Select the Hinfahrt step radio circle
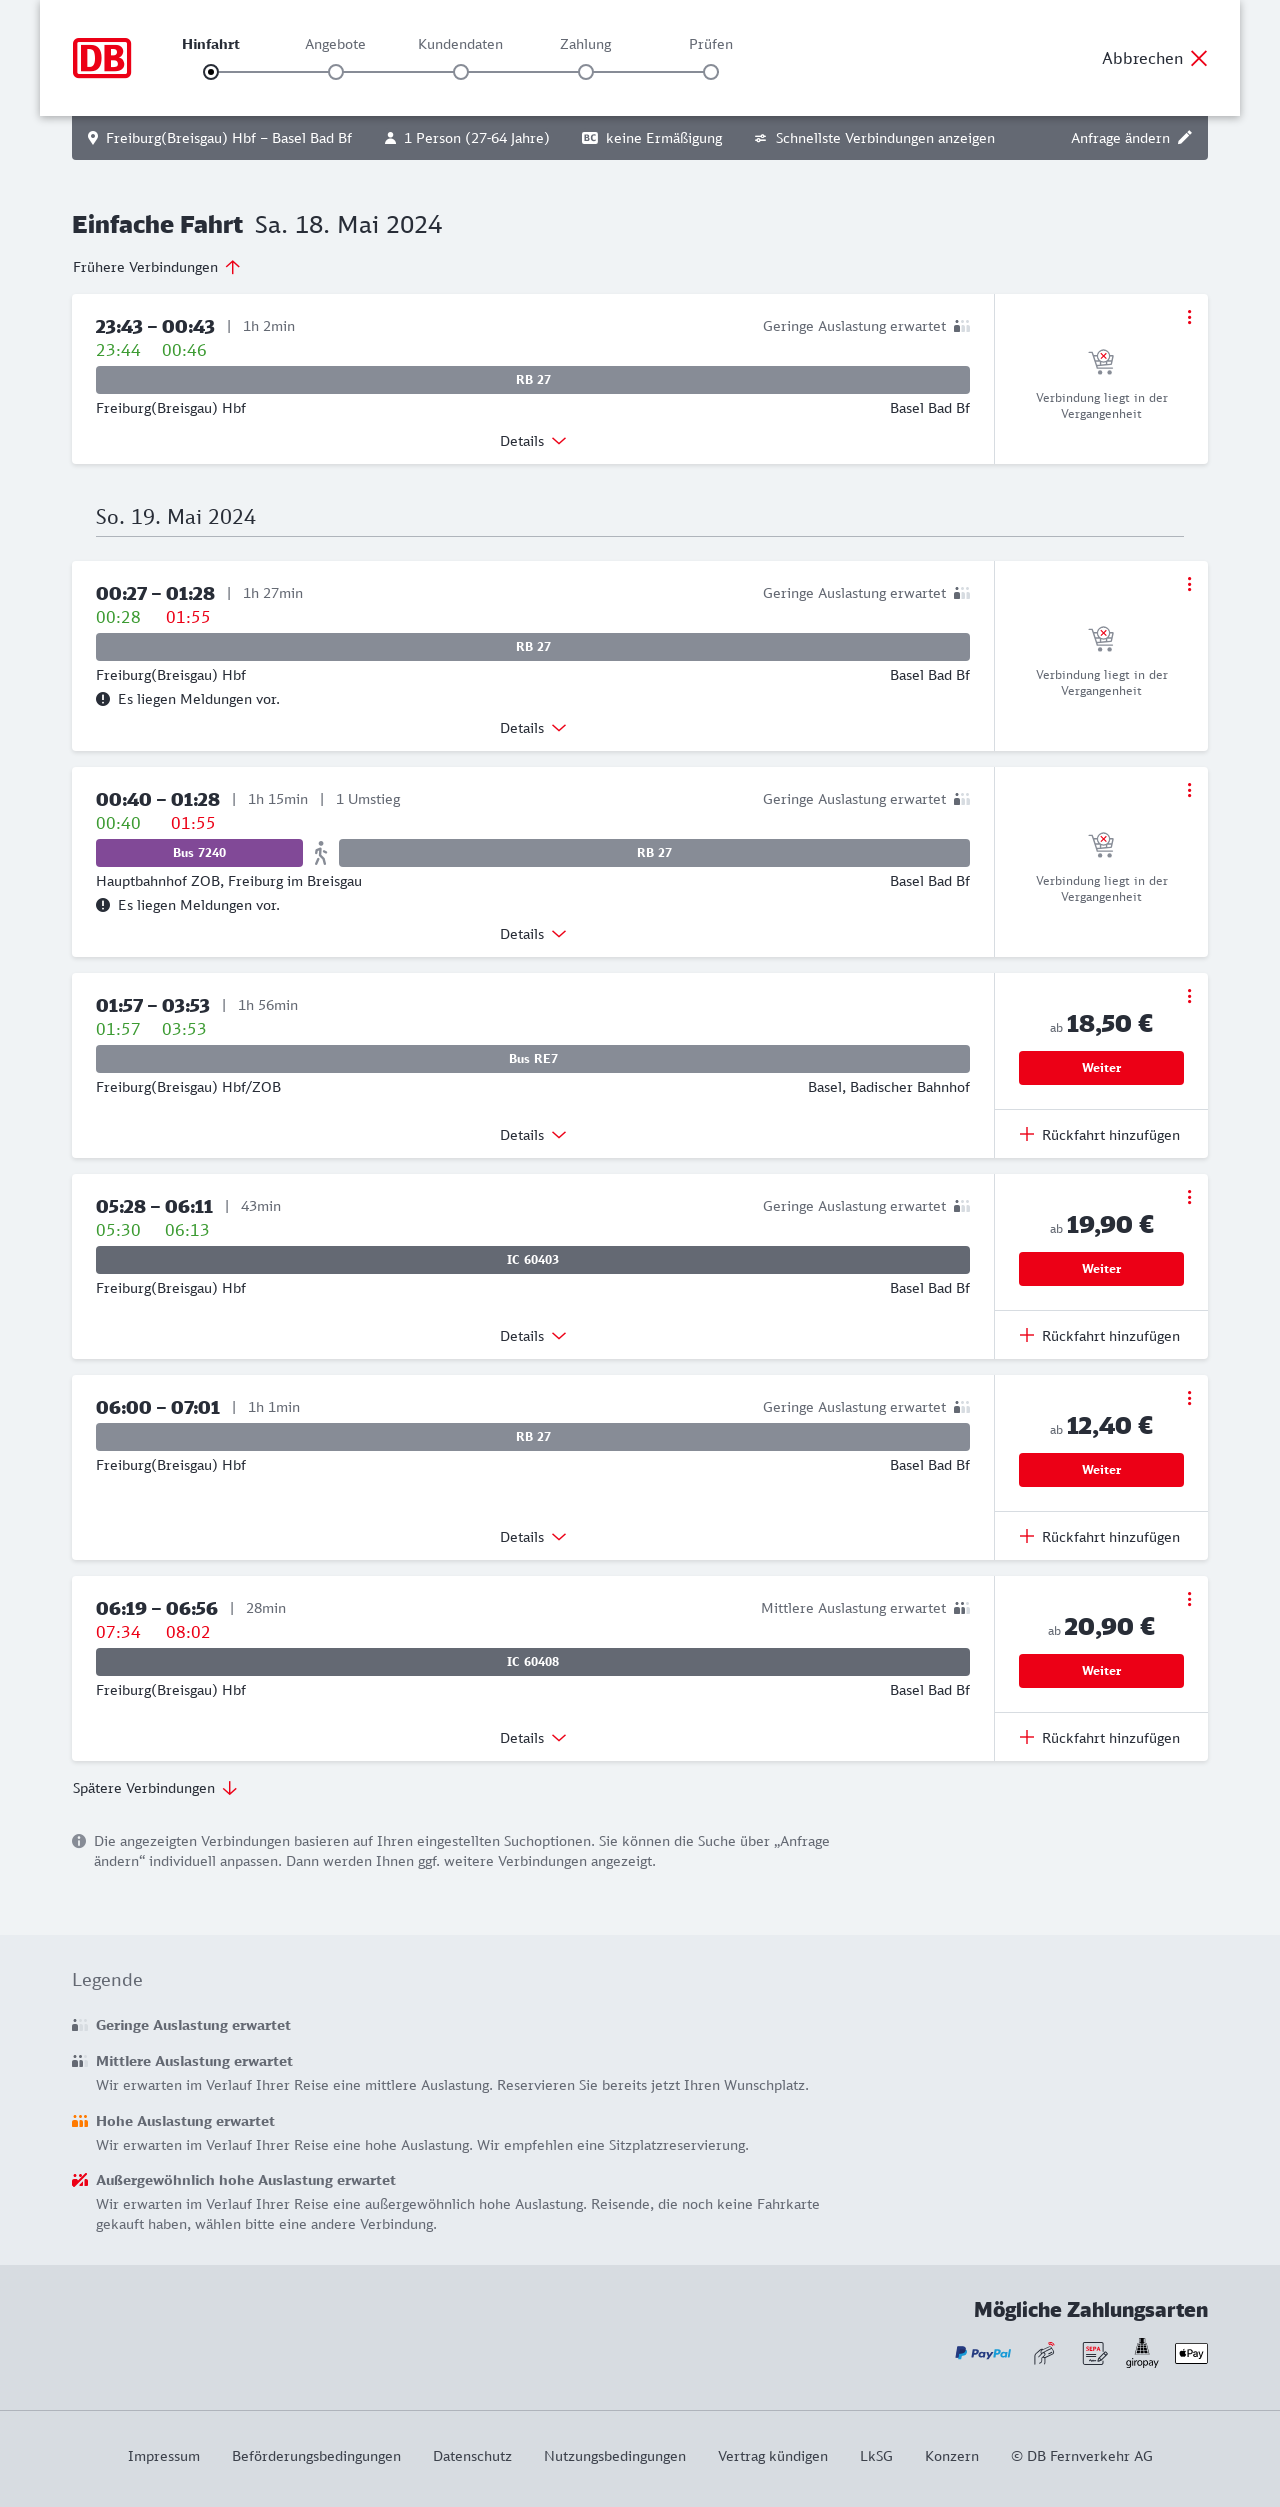This screenshot has width=1280, height=2507. pyautogui.click(x=211, y=72)
